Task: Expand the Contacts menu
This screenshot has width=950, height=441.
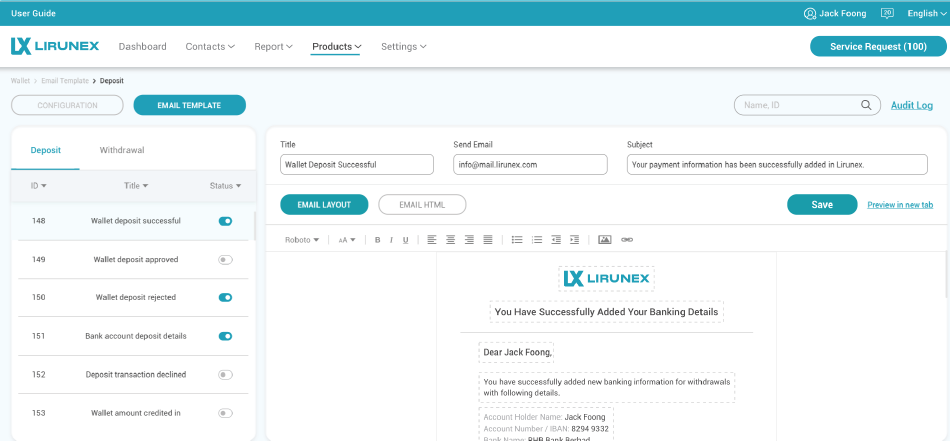Action: [x=210, y=47]
